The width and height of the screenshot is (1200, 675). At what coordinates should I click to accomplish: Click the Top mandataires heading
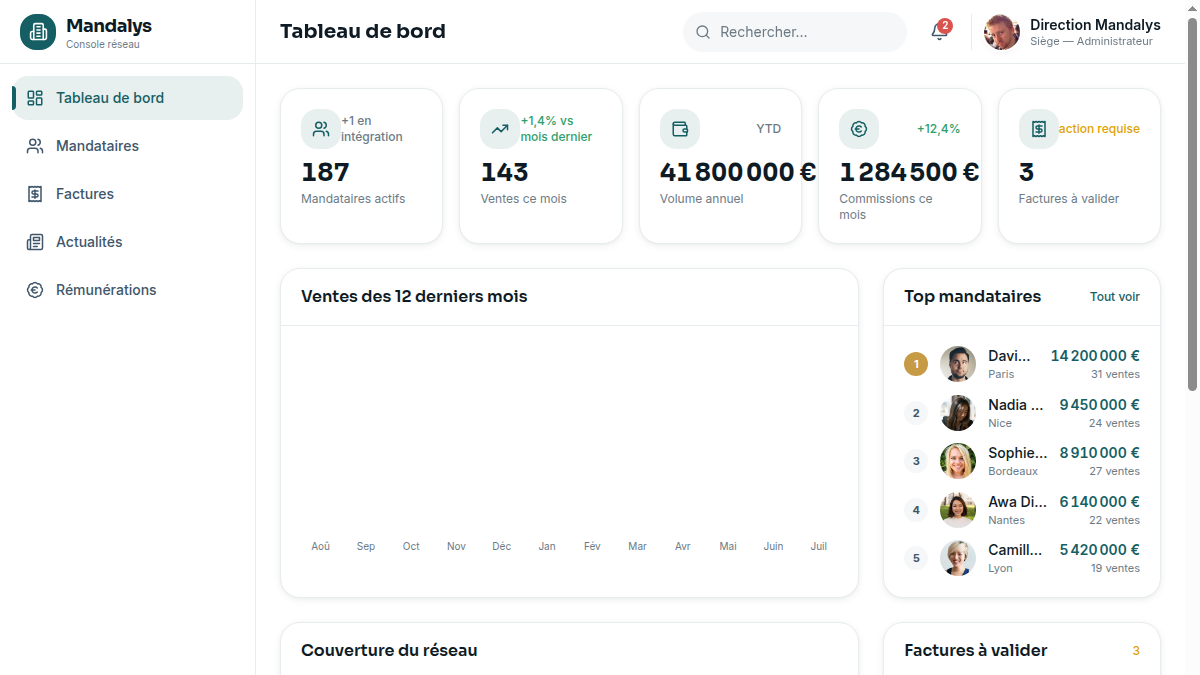coord(973,297)
